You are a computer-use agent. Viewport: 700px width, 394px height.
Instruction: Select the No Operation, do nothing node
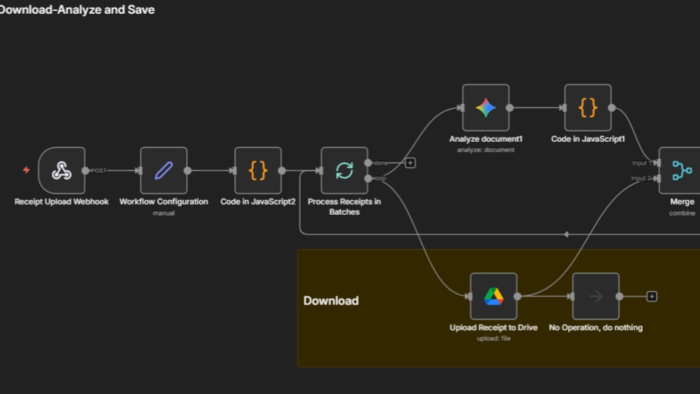596,296
